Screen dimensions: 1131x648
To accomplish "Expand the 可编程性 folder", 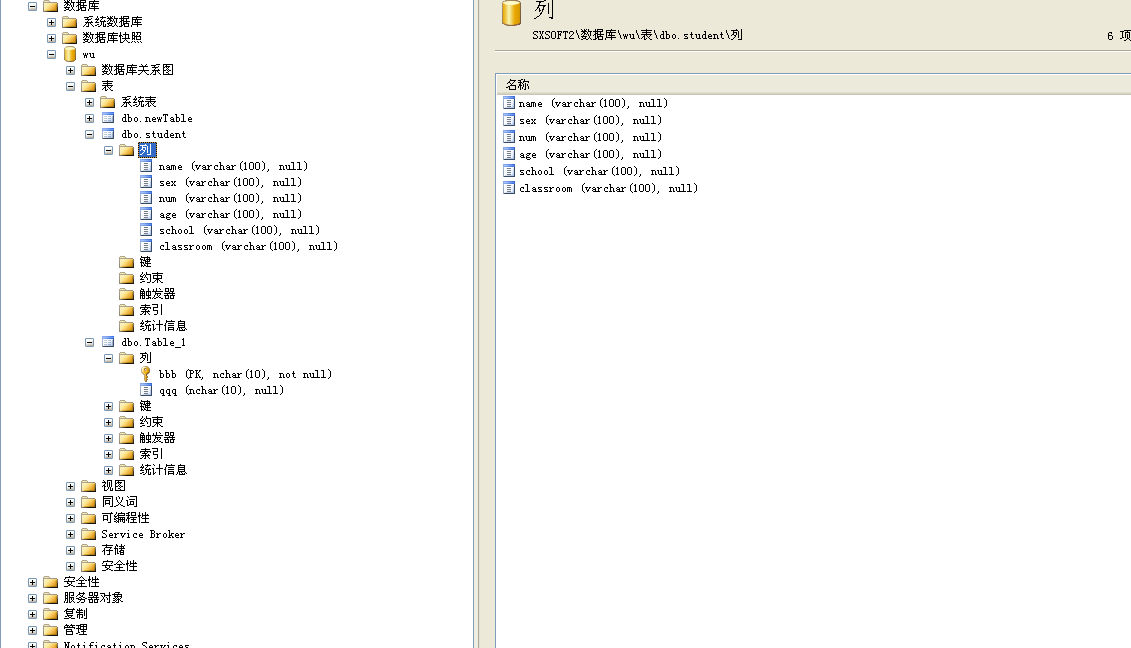I will point(70,518).
